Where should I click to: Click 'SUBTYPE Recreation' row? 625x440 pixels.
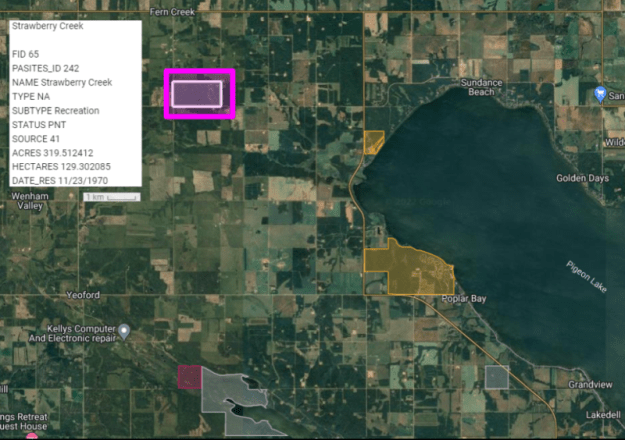(x=55, y=110)
